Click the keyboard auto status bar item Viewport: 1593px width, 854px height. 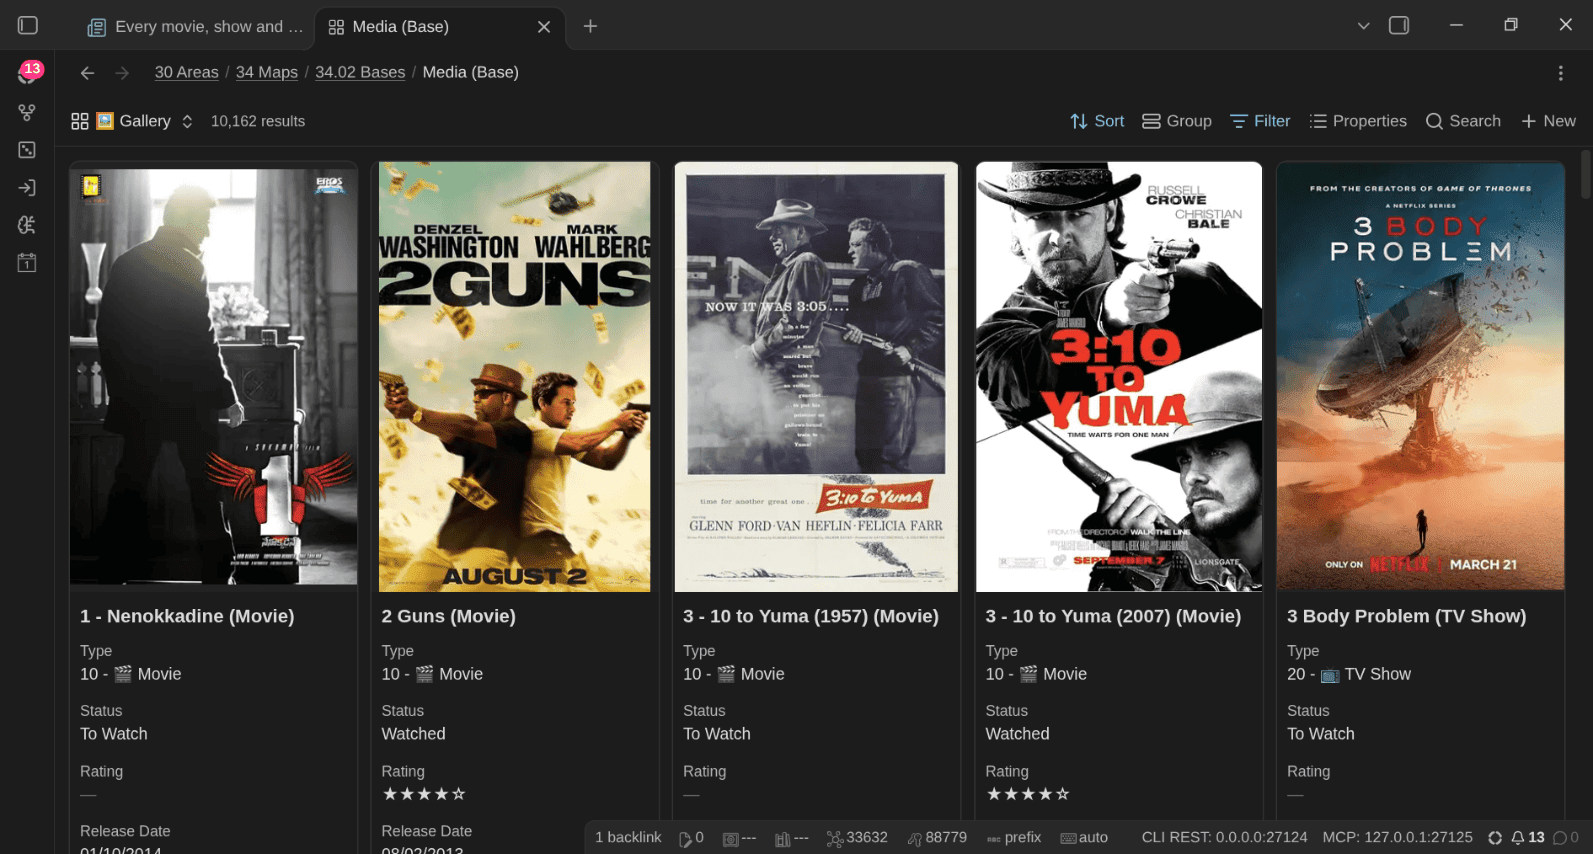(1084, 838)
